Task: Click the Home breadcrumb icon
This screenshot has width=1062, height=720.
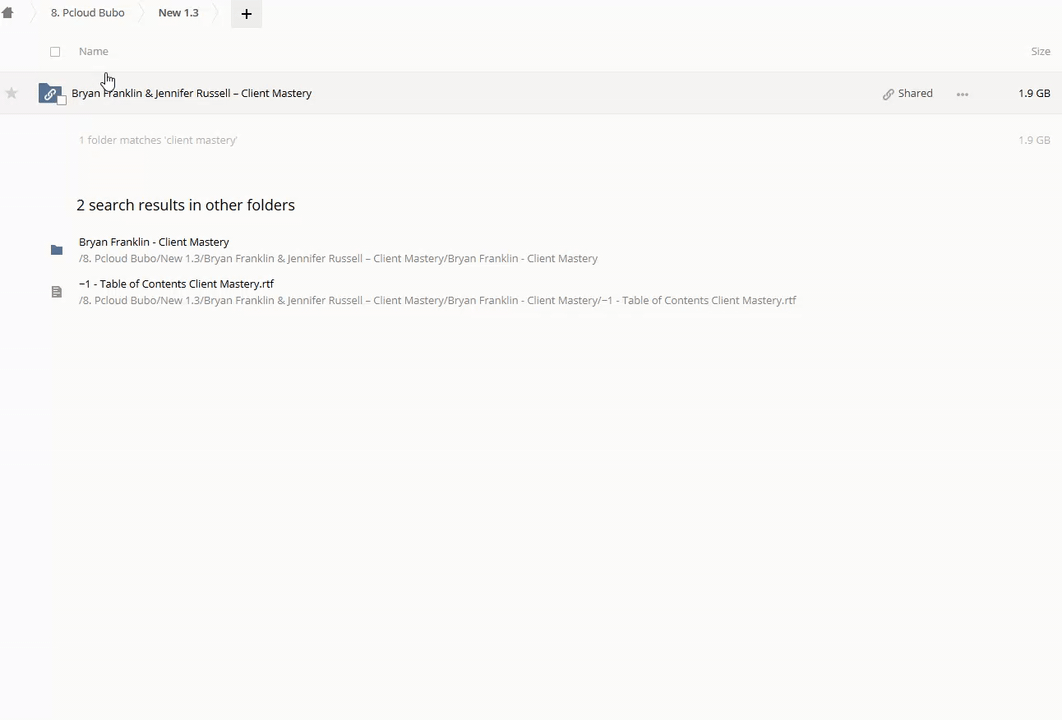Action: click(x=8, y=13)
